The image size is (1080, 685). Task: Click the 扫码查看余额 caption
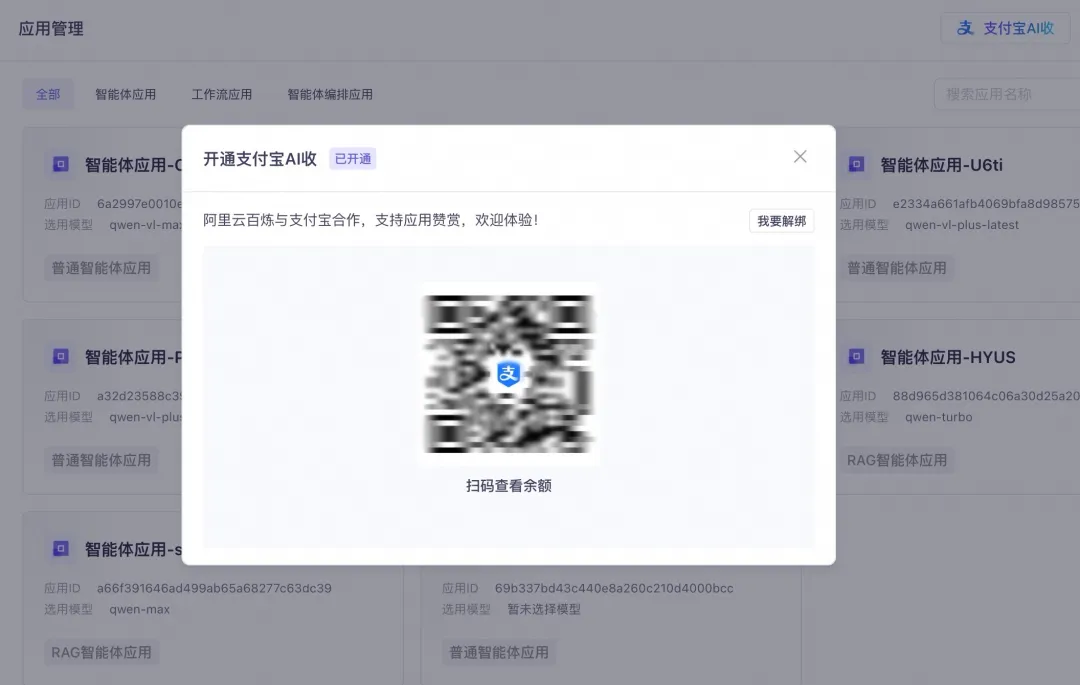[508, 485]
